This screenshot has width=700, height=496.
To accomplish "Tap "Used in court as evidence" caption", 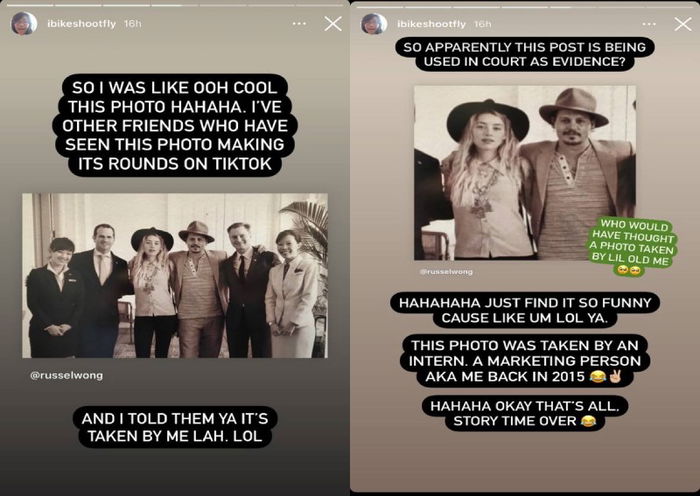I will coord(525,54).
